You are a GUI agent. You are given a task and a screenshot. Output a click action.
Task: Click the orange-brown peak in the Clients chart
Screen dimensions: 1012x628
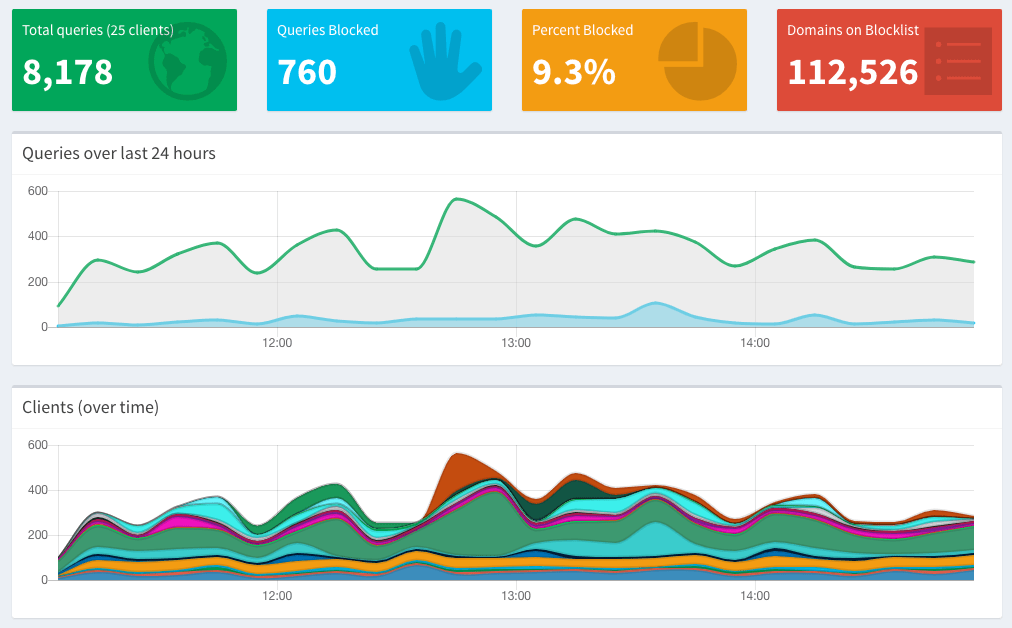(458, 465)
